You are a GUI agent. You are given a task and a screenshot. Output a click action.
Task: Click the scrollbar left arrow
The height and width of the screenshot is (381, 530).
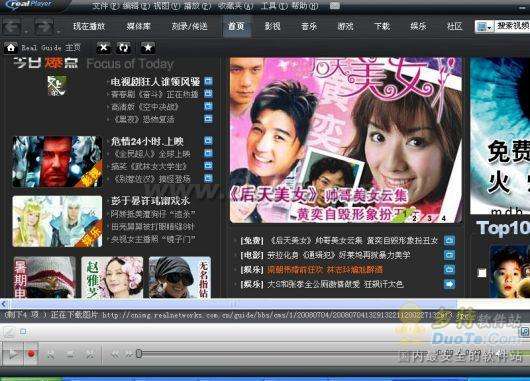(x=4, y=304)
